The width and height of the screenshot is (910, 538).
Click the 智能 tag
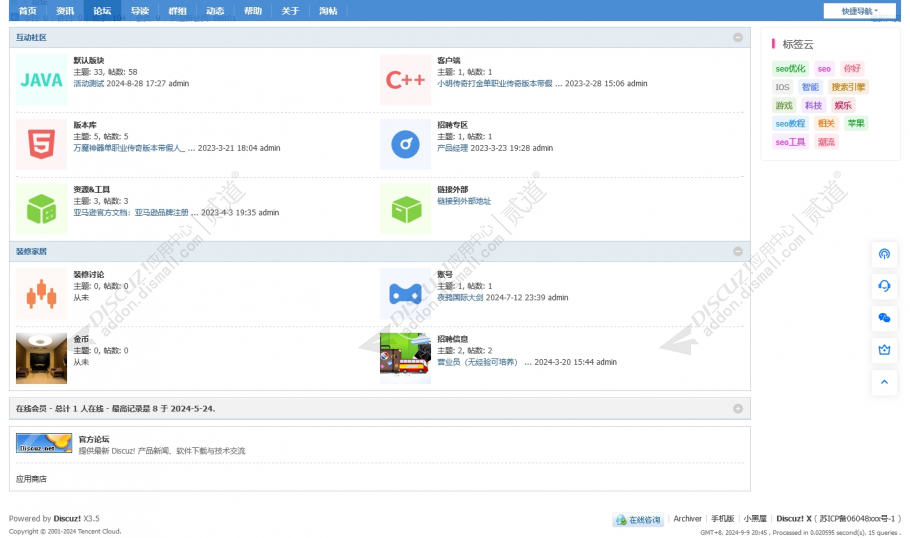(810, 87)
